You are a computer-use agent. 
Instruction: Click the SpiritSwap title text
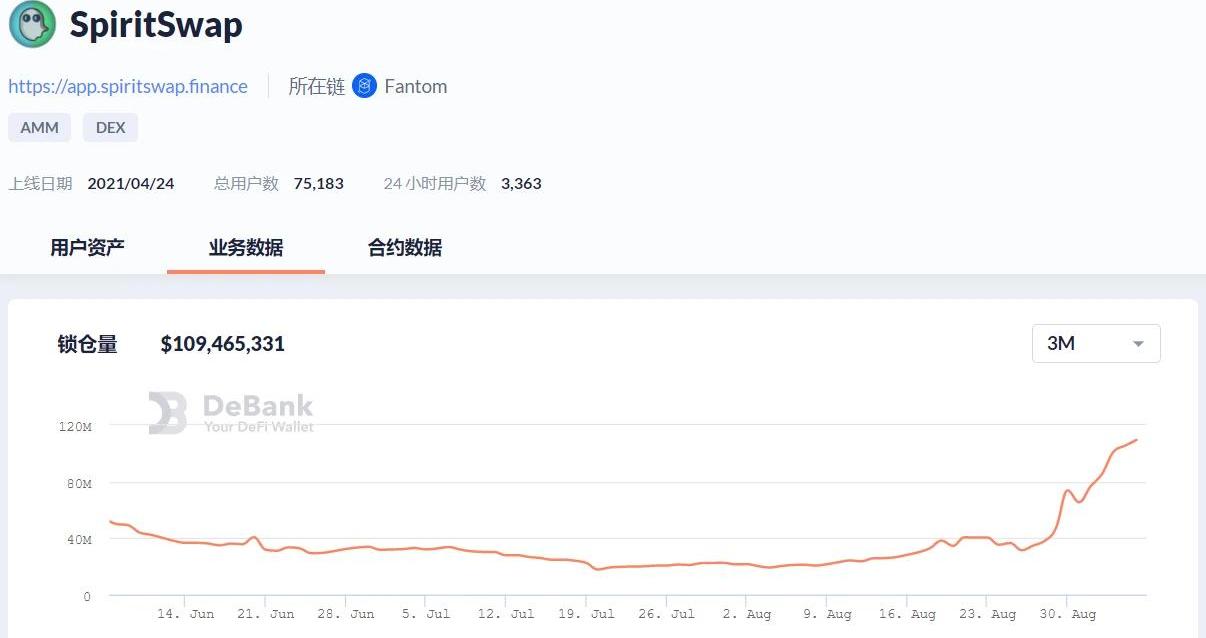click(156, 25)
